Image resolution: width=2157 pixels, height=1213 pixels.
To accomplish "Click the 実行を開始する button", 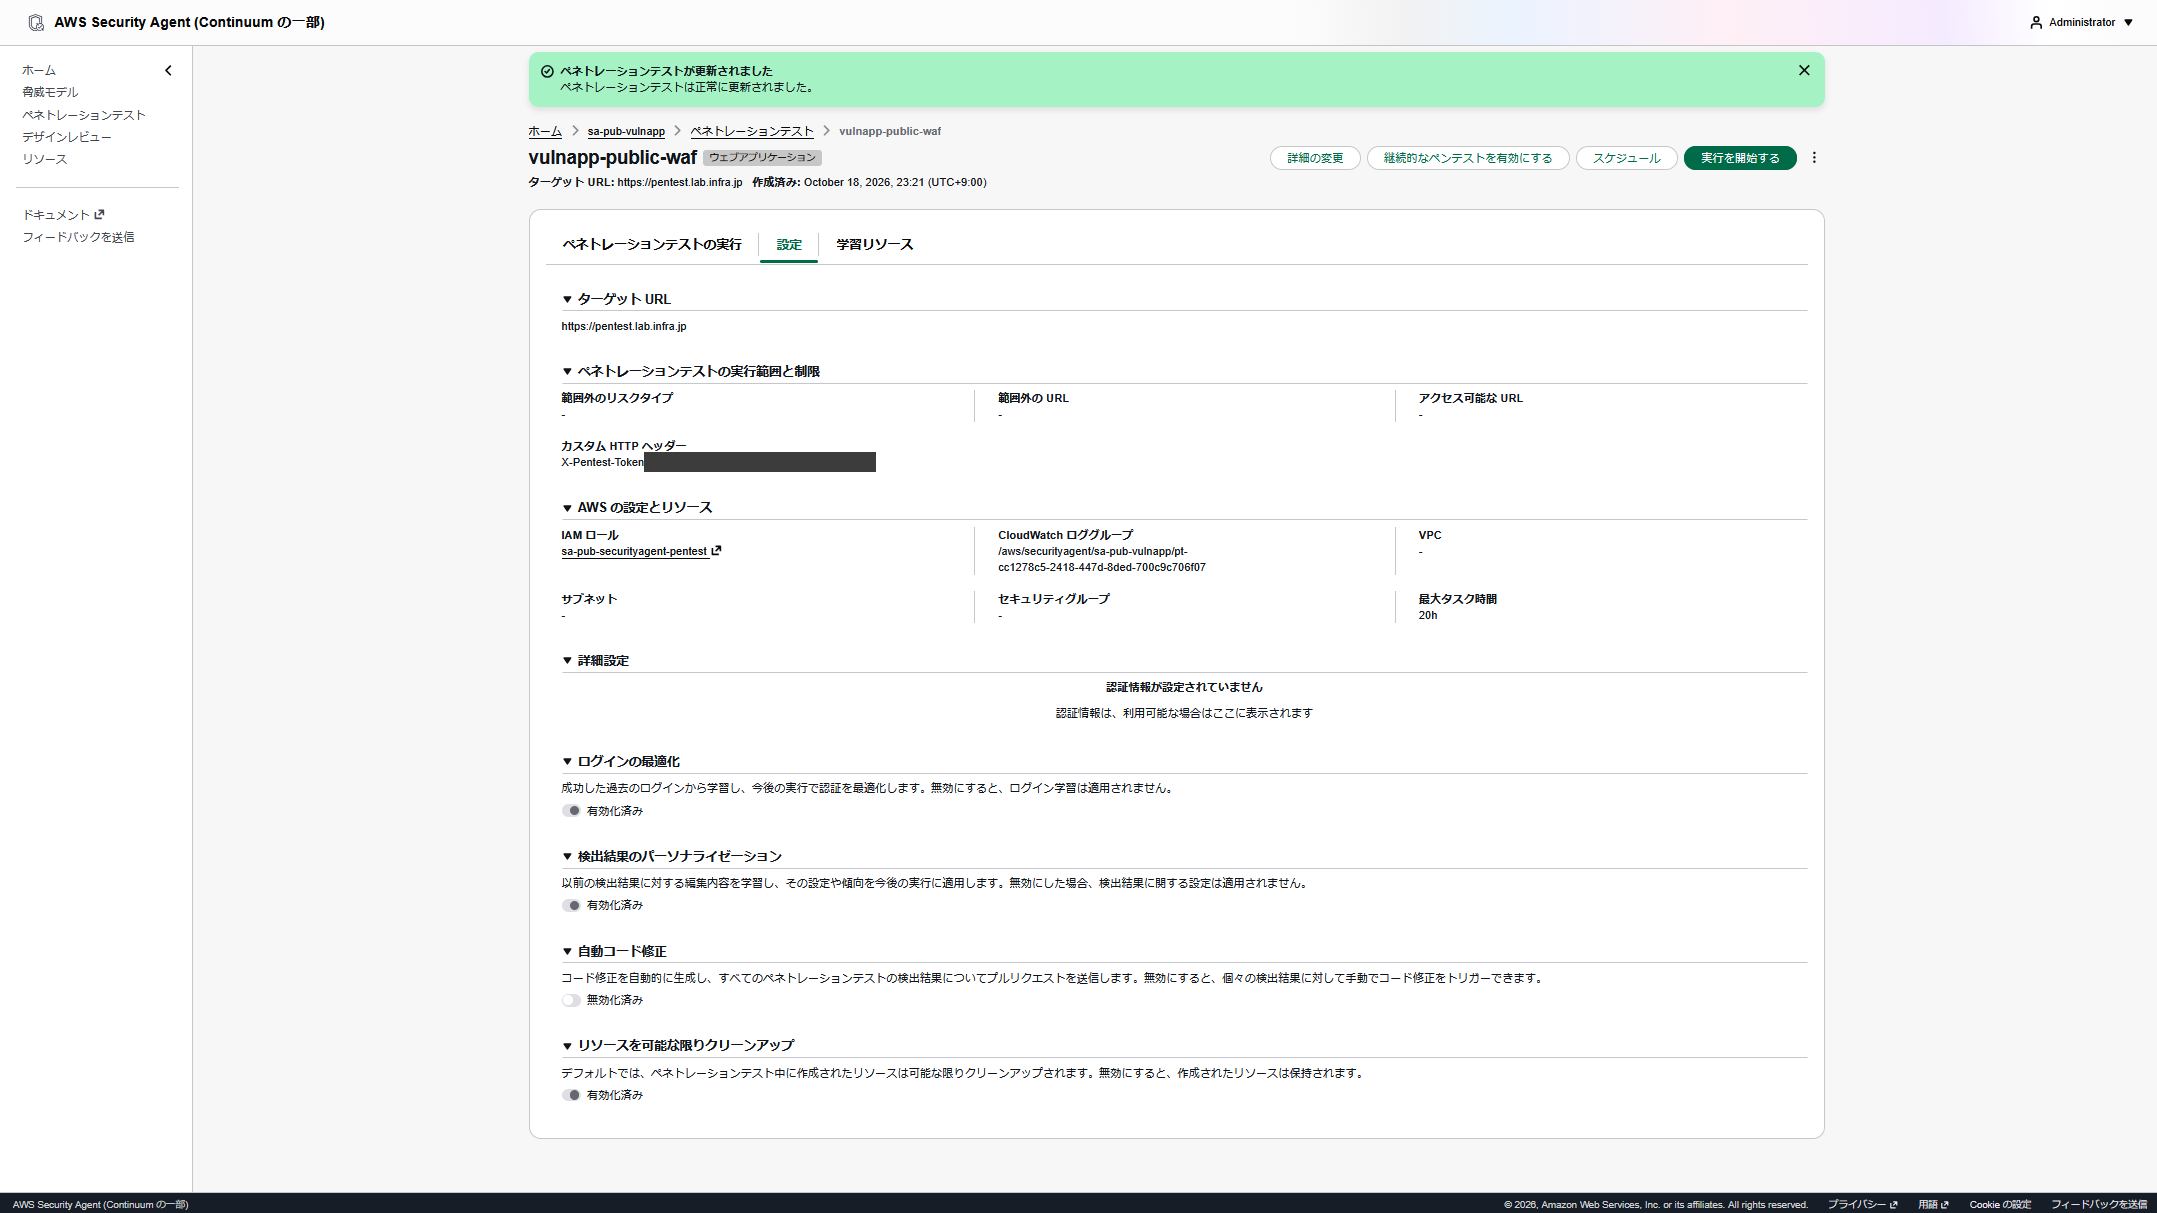I will click(x=1740, y=158).
